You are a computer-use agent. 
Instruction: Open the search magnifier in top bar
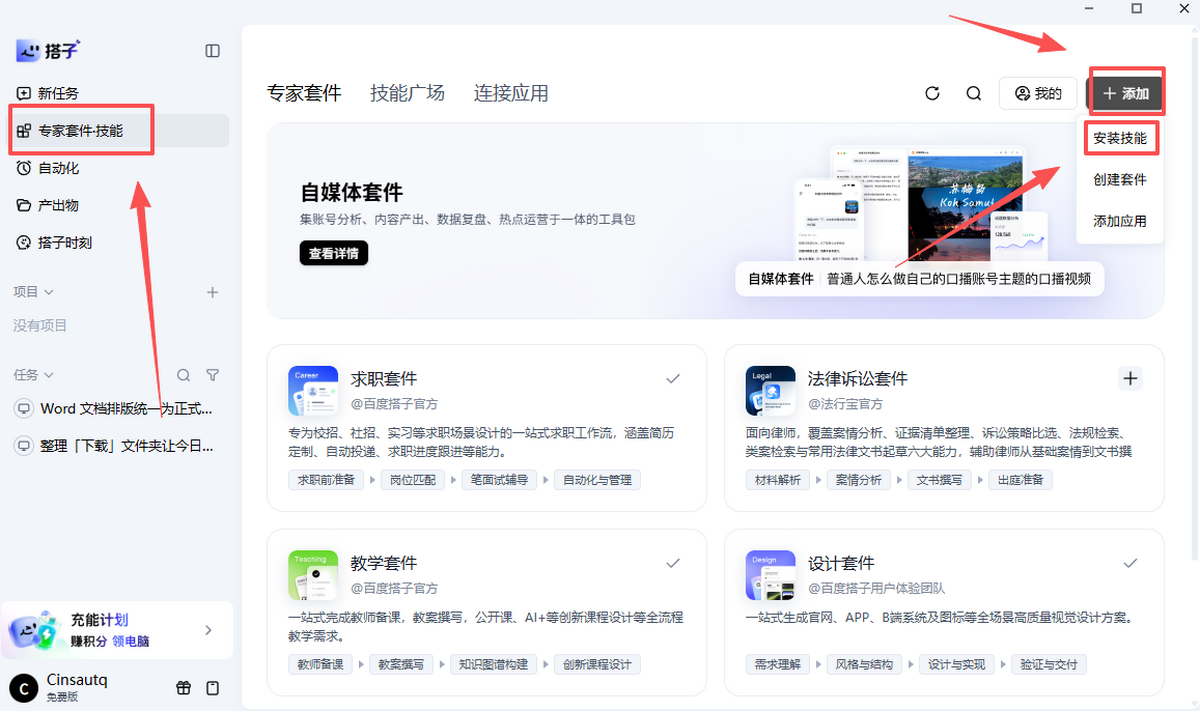point(974,93)
